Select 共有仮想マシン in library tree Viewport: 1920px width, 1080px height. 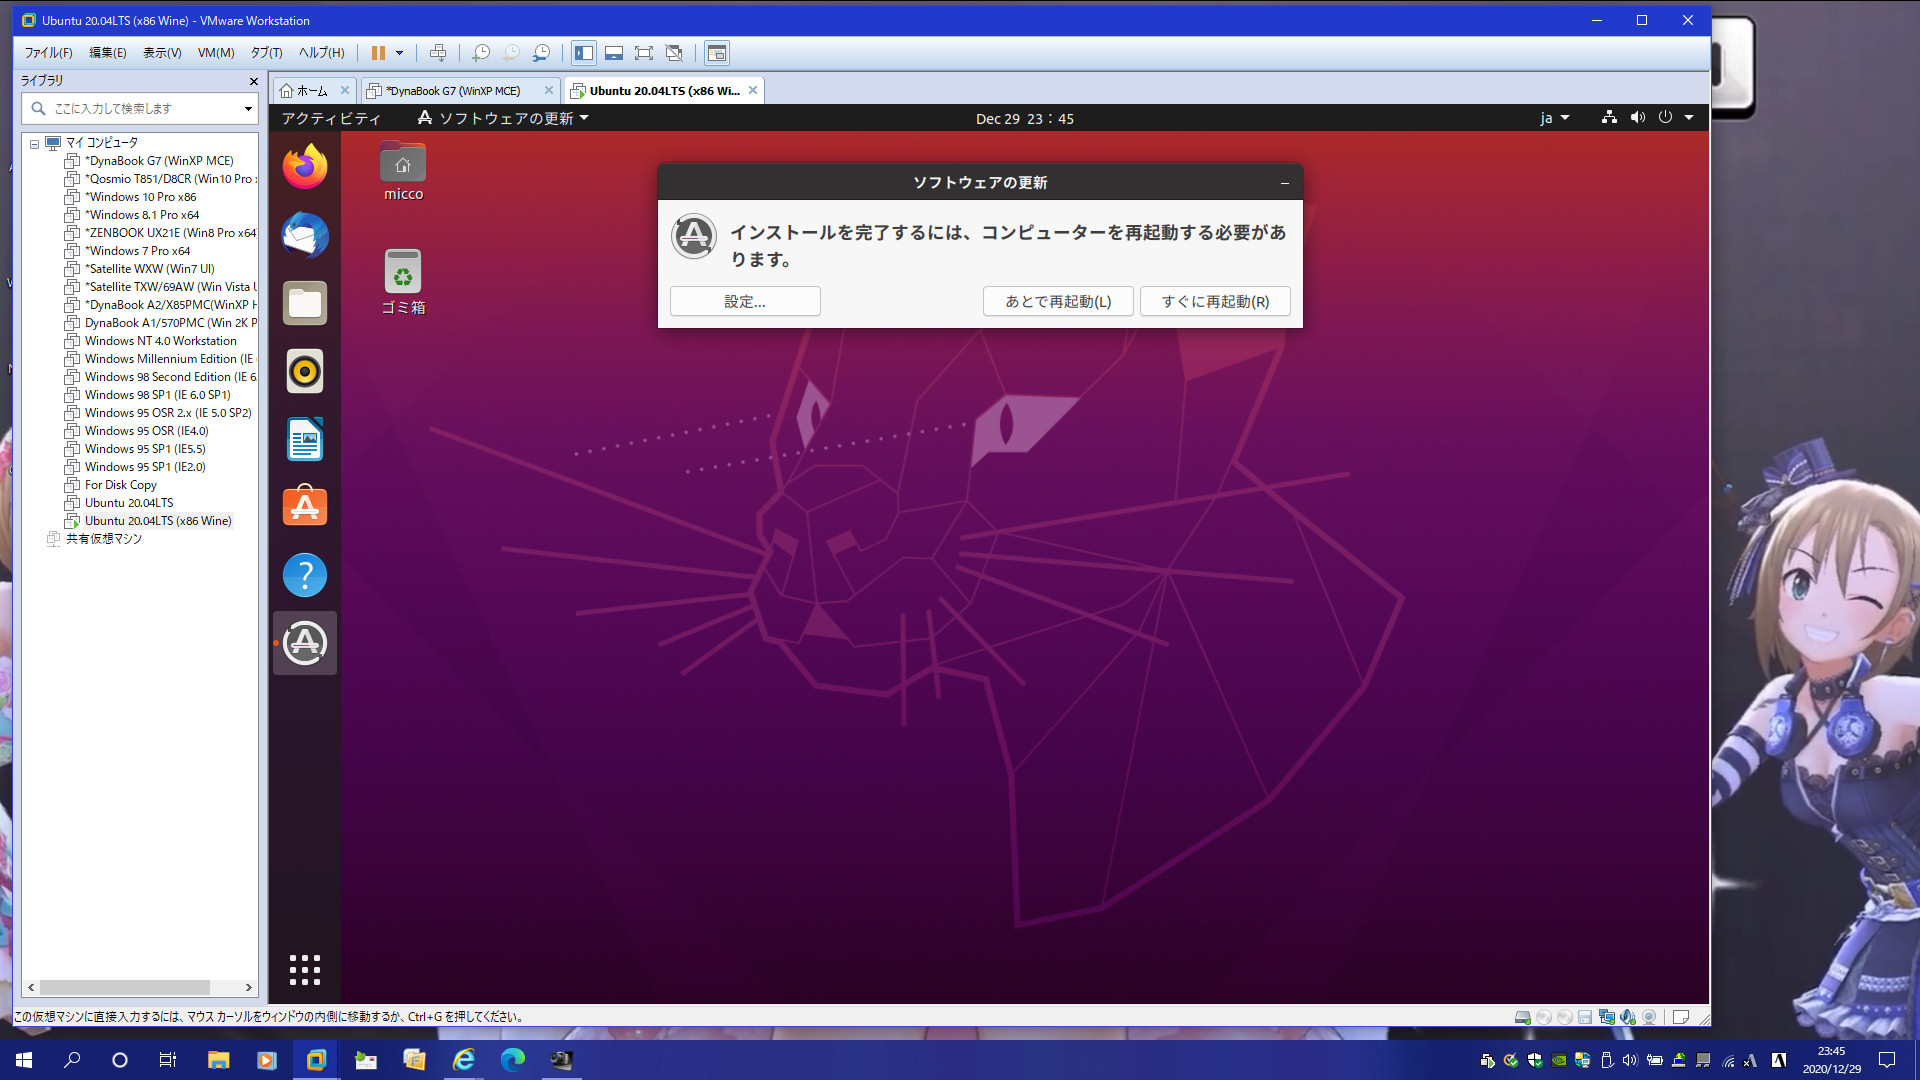tap(103, 539)
